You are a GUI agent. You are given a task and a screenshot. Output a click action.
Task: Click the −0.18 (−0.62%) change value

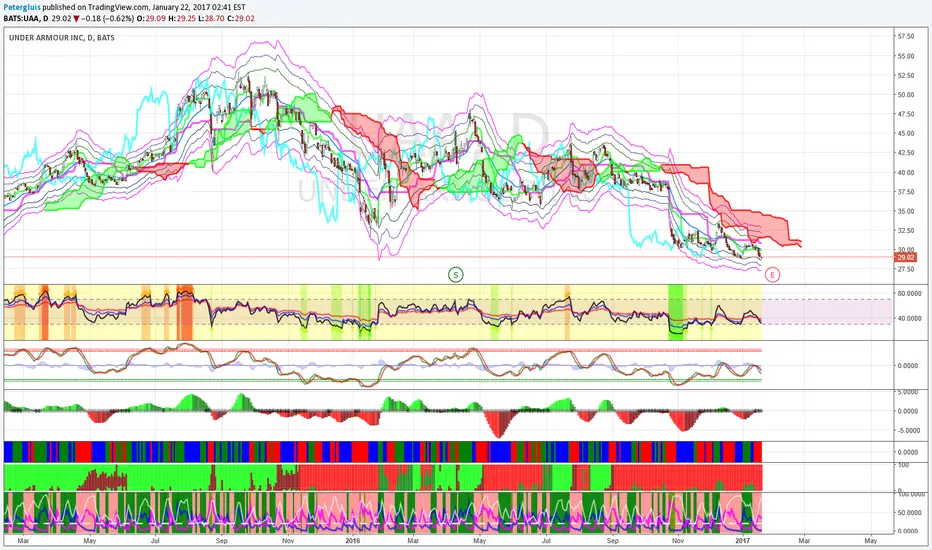coord(108,18)
